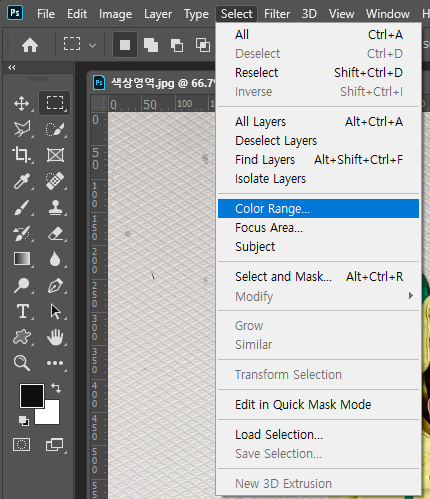Open the View menu

click(x=341, y=14)
